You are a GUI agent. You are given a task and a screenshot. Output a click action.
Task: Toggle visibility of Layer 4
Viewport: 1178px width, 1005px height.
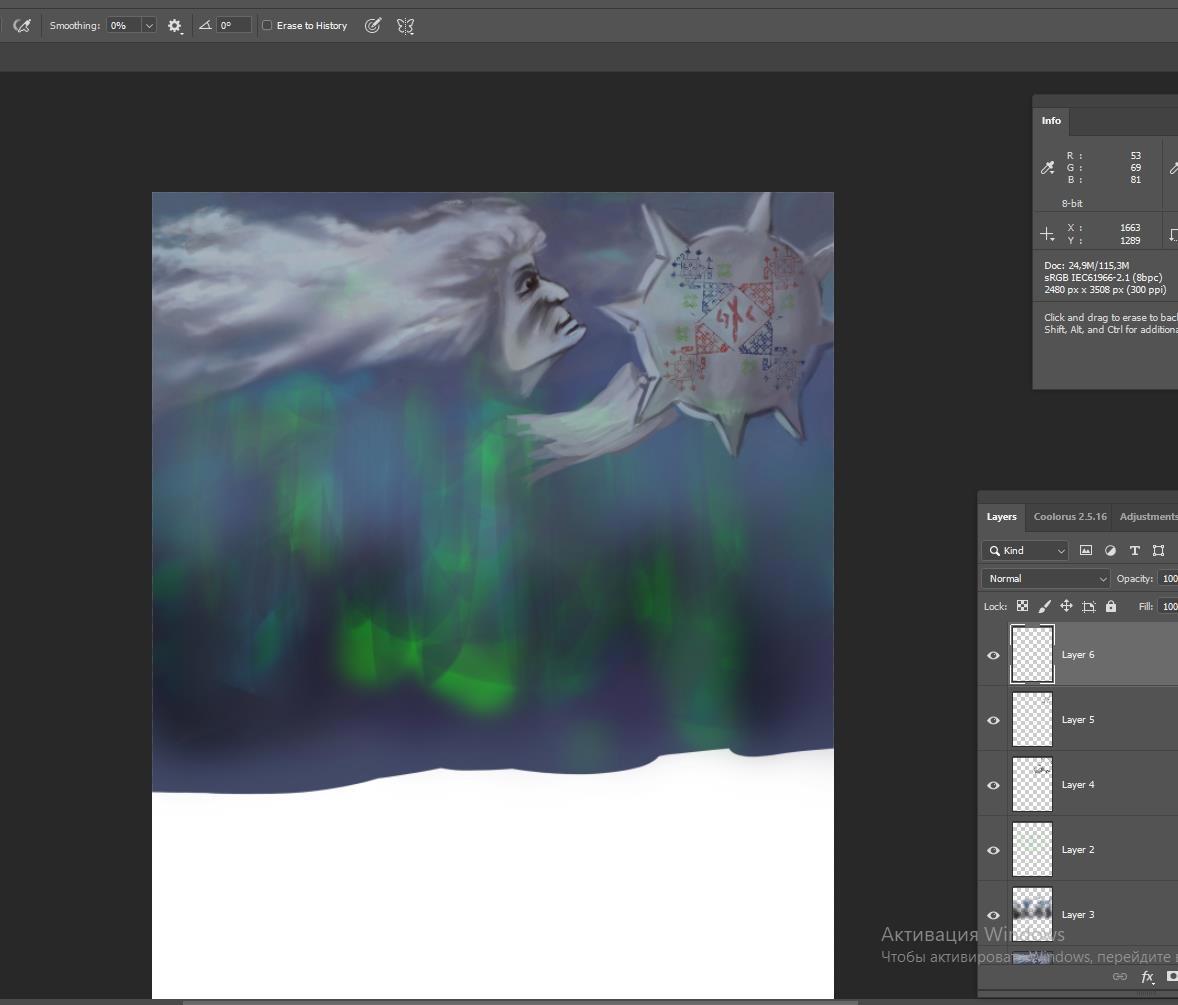[x=993, y=785]
